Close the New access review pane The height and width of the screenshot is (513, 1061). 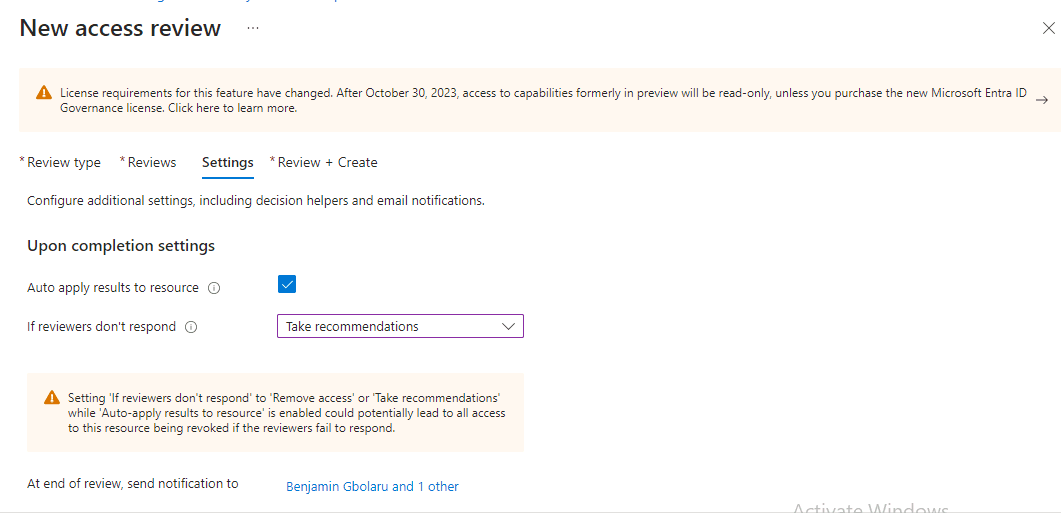[1048, 28]
